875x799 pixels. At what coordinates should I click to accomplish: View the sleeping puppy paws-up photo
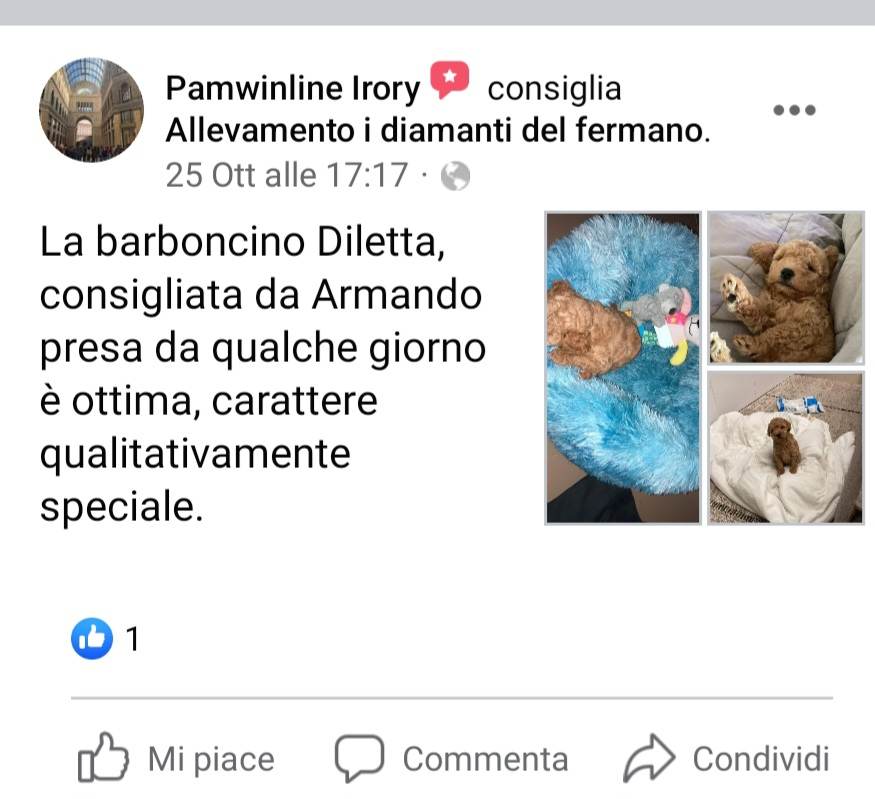point(786,288)
